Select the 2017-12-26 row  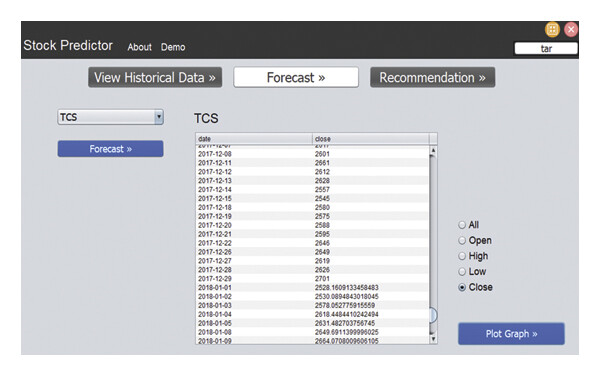tap(313, 252)
